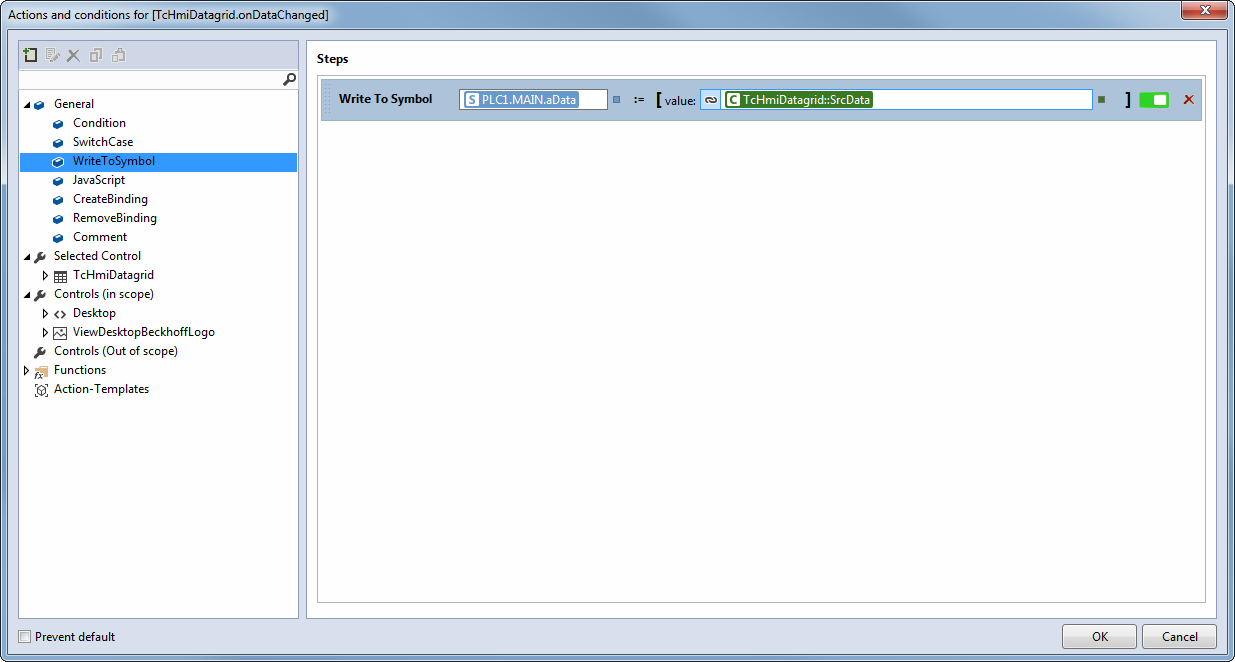This screenshot has height=662, width=1235.
Task: Check the Prevent default checkbox
Action: [x=25, y=636]
